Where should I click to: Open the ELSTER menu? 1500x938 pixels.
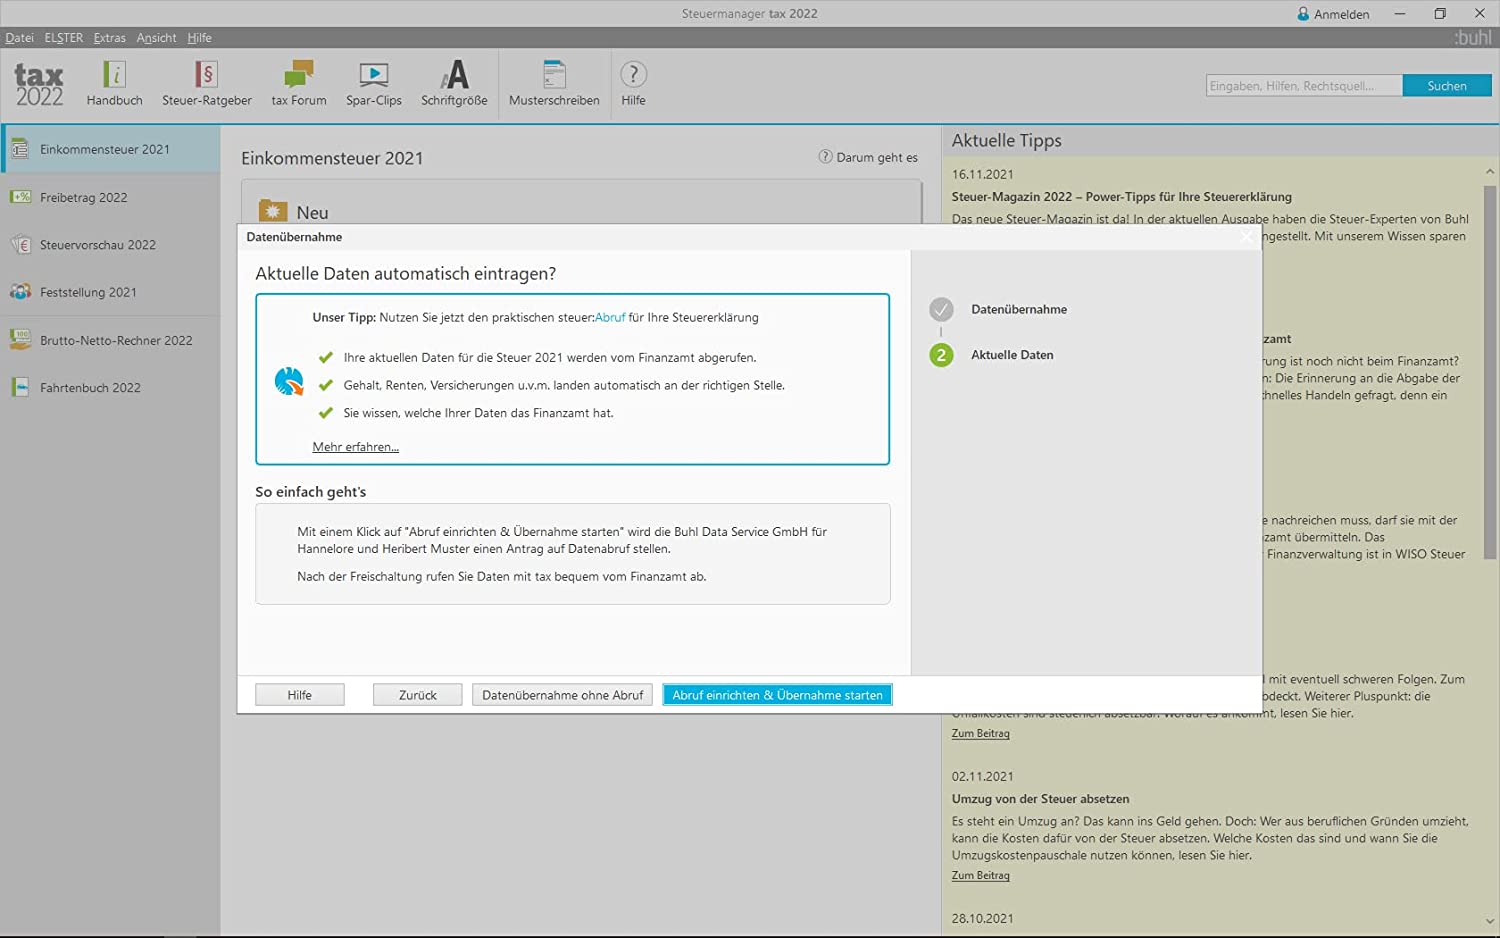(64, 38)
